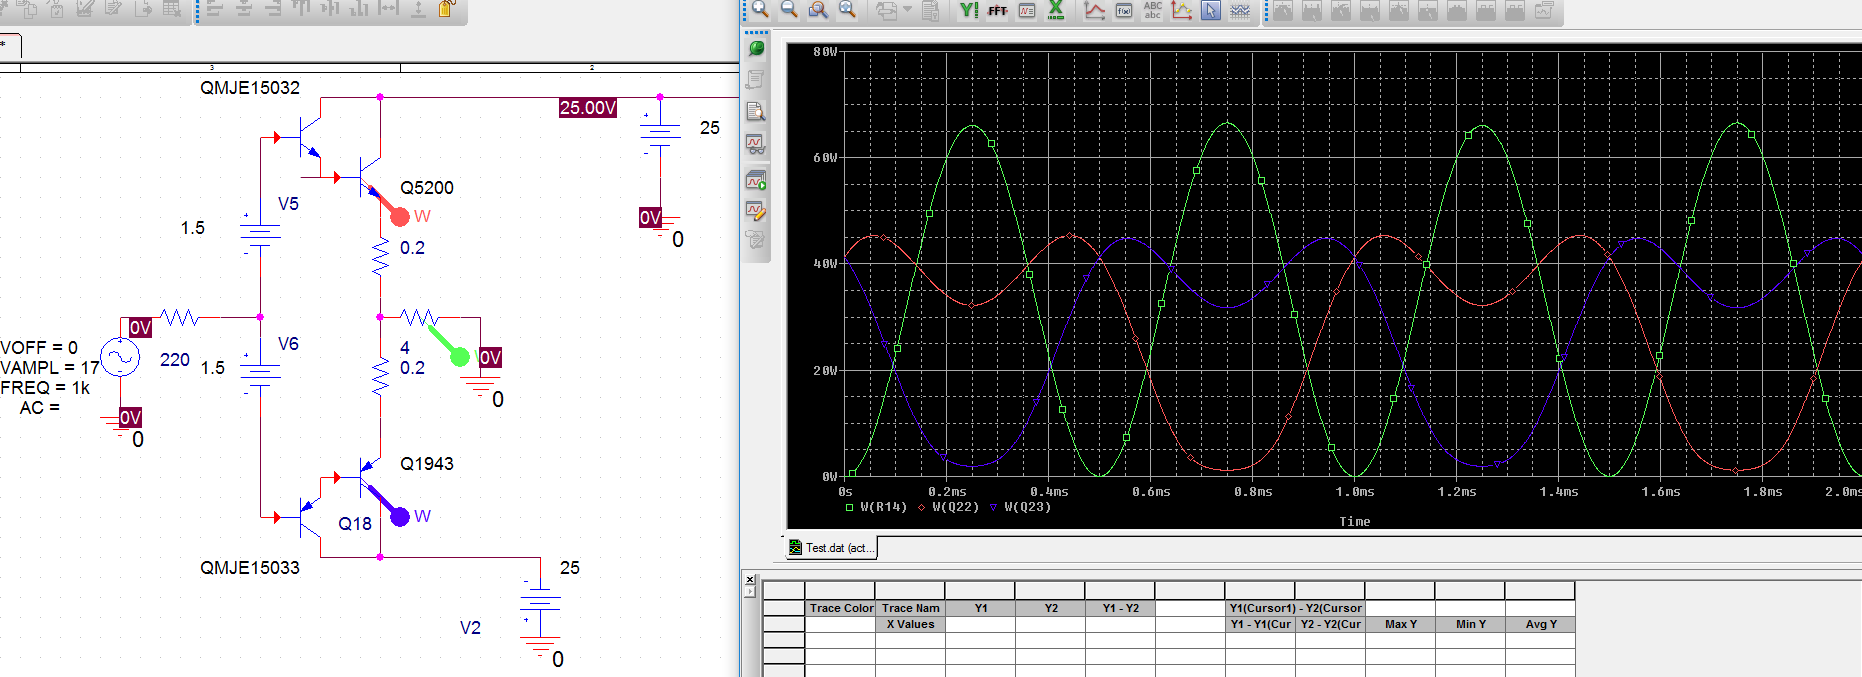Select the Zoom Area magnifier tool

point(818,9)
